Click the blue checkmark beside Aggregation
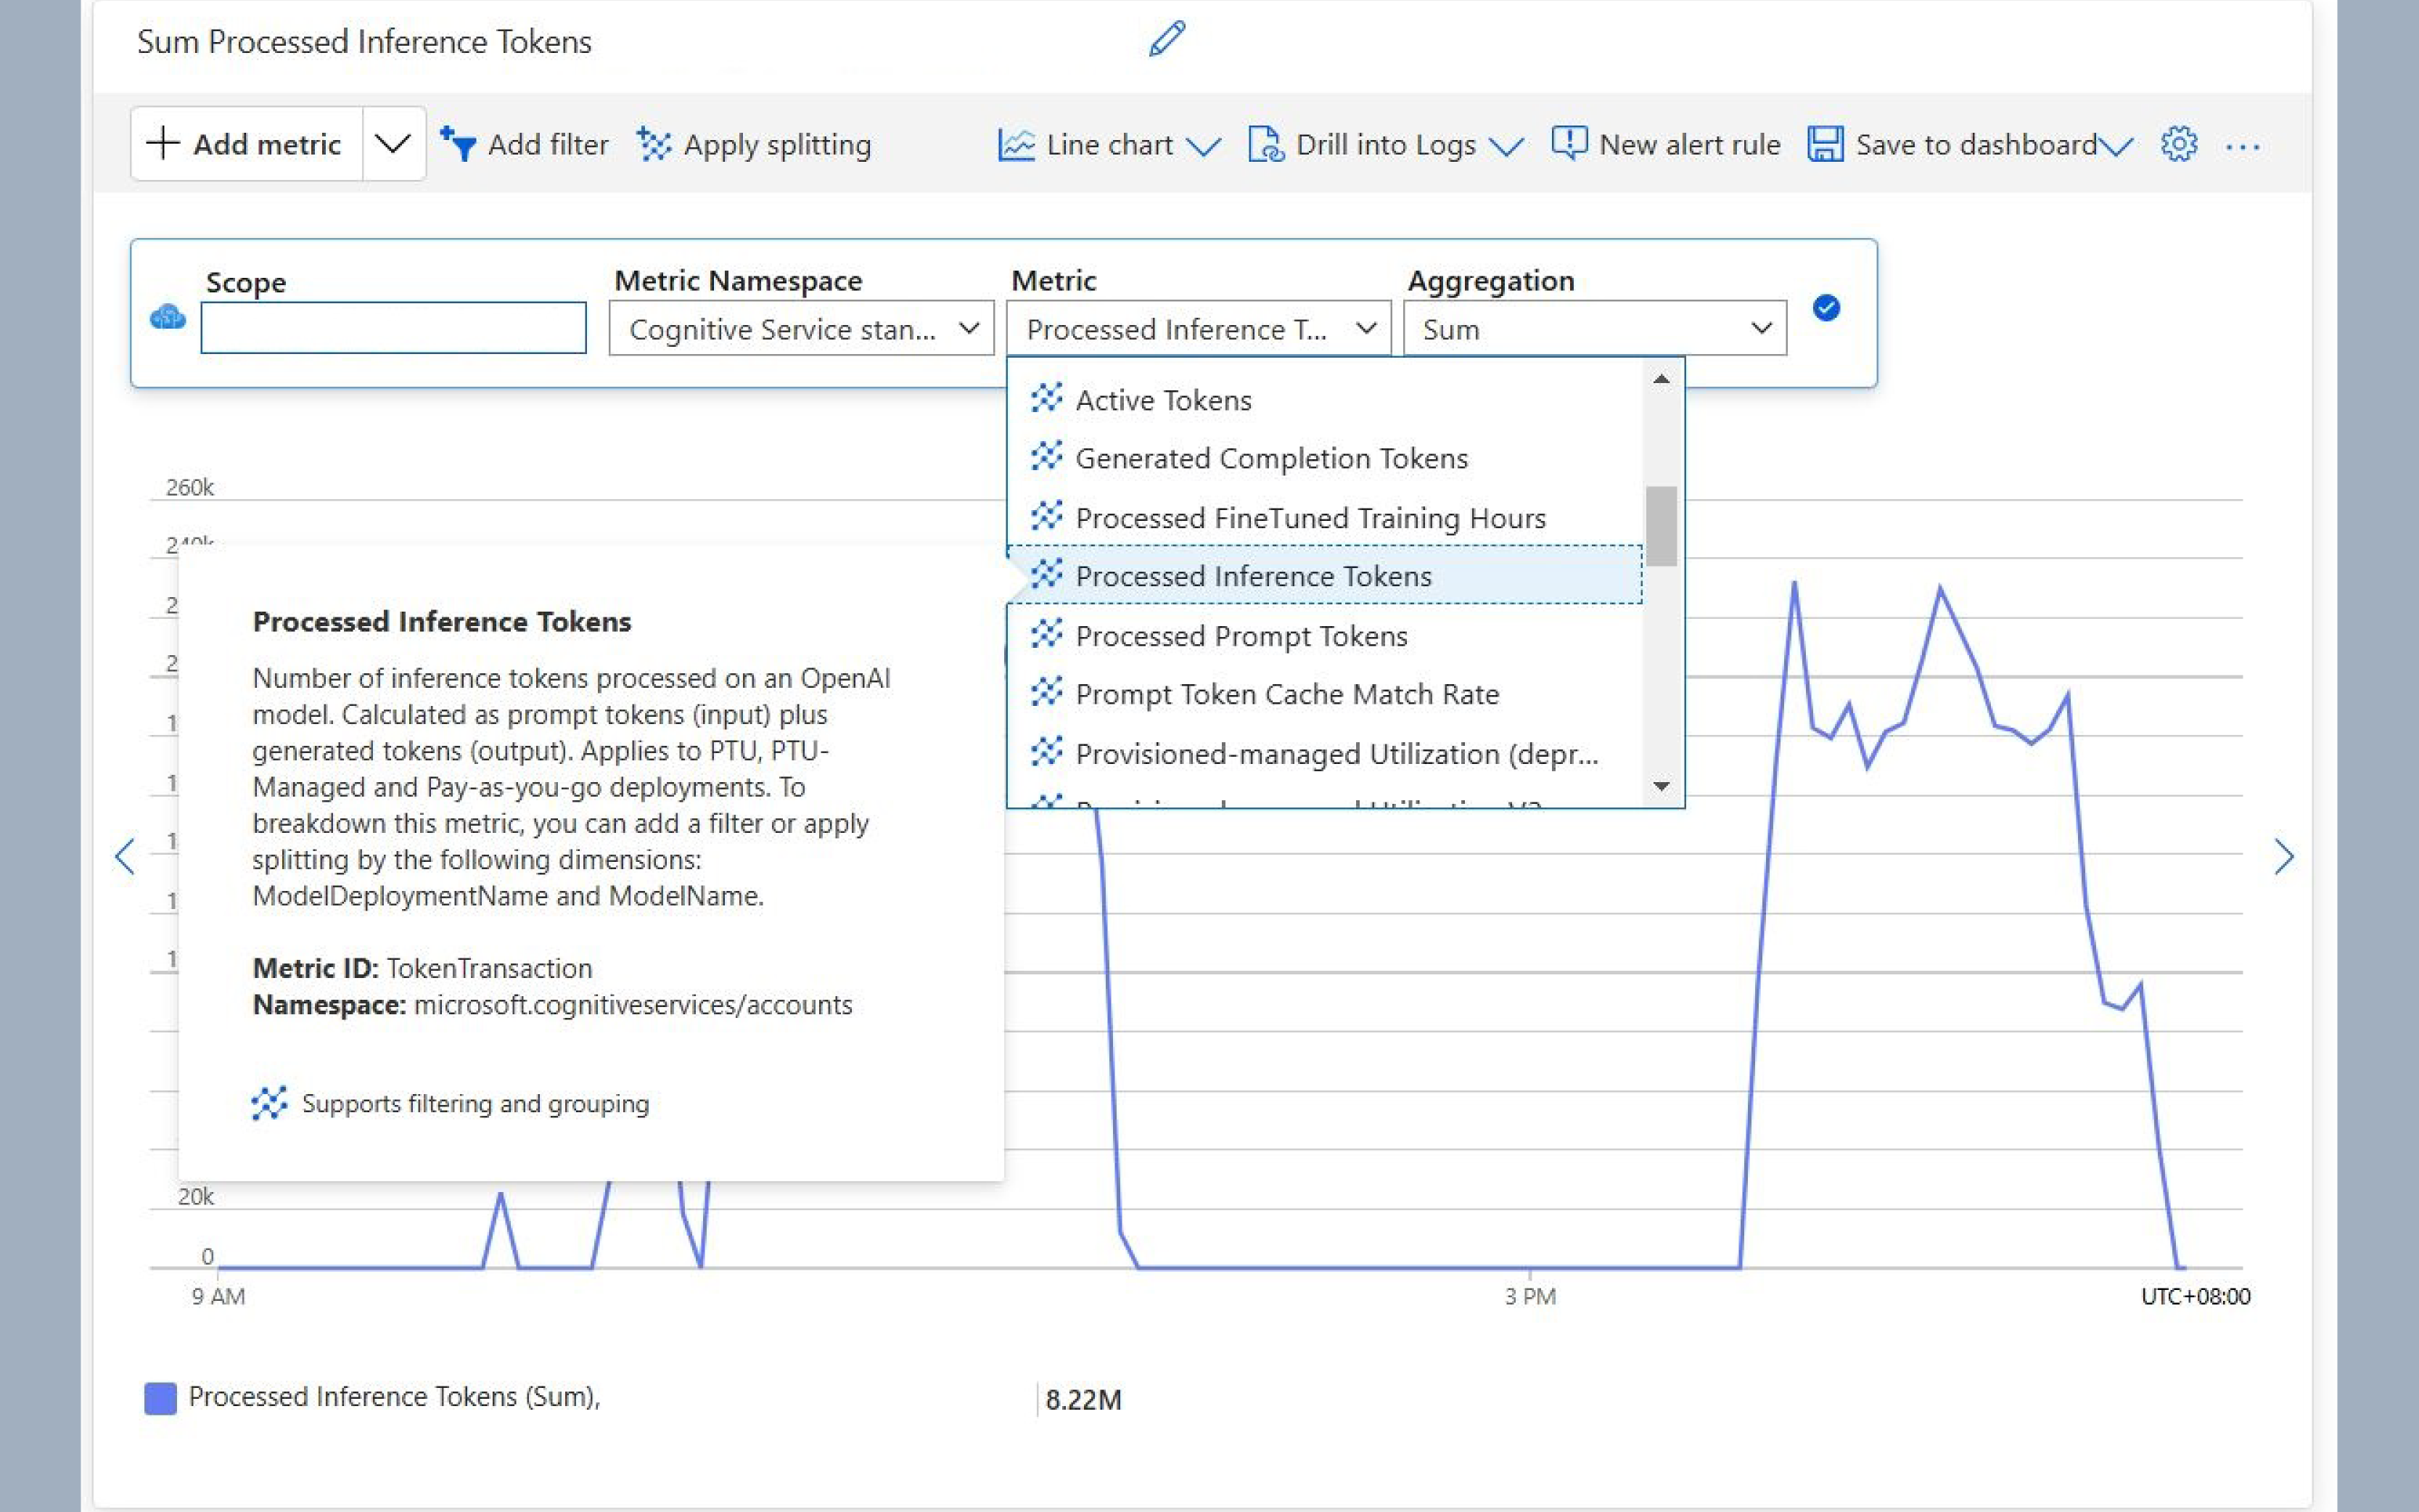This screenshot has width=2419, height=1512. [x=1826, y=308]
